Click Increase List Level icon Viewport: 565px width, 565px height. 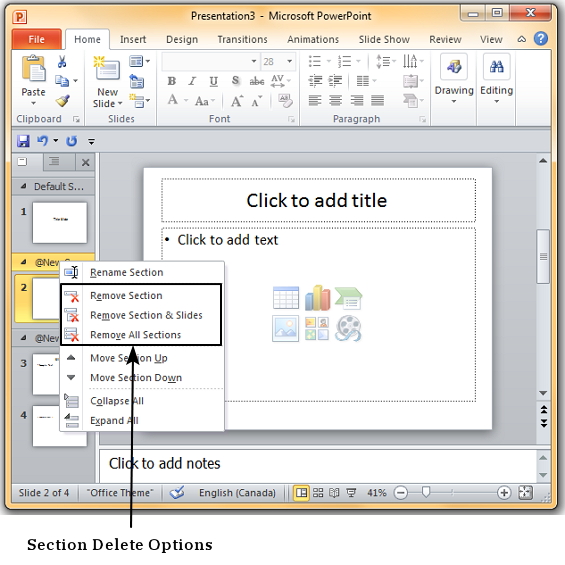point(335,81)
